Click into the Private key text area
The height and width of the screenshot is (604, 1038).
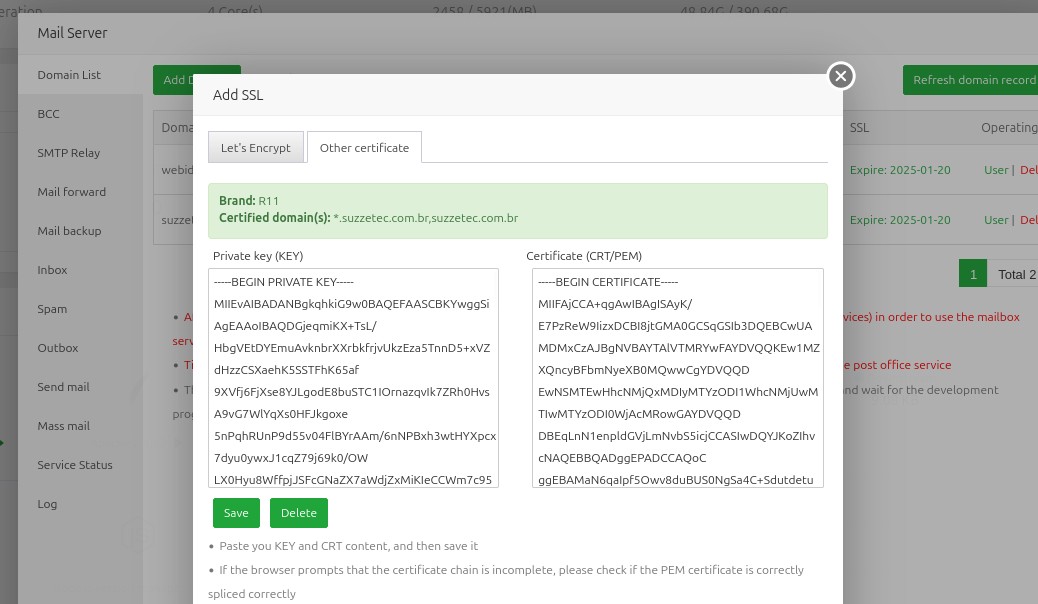355,377
